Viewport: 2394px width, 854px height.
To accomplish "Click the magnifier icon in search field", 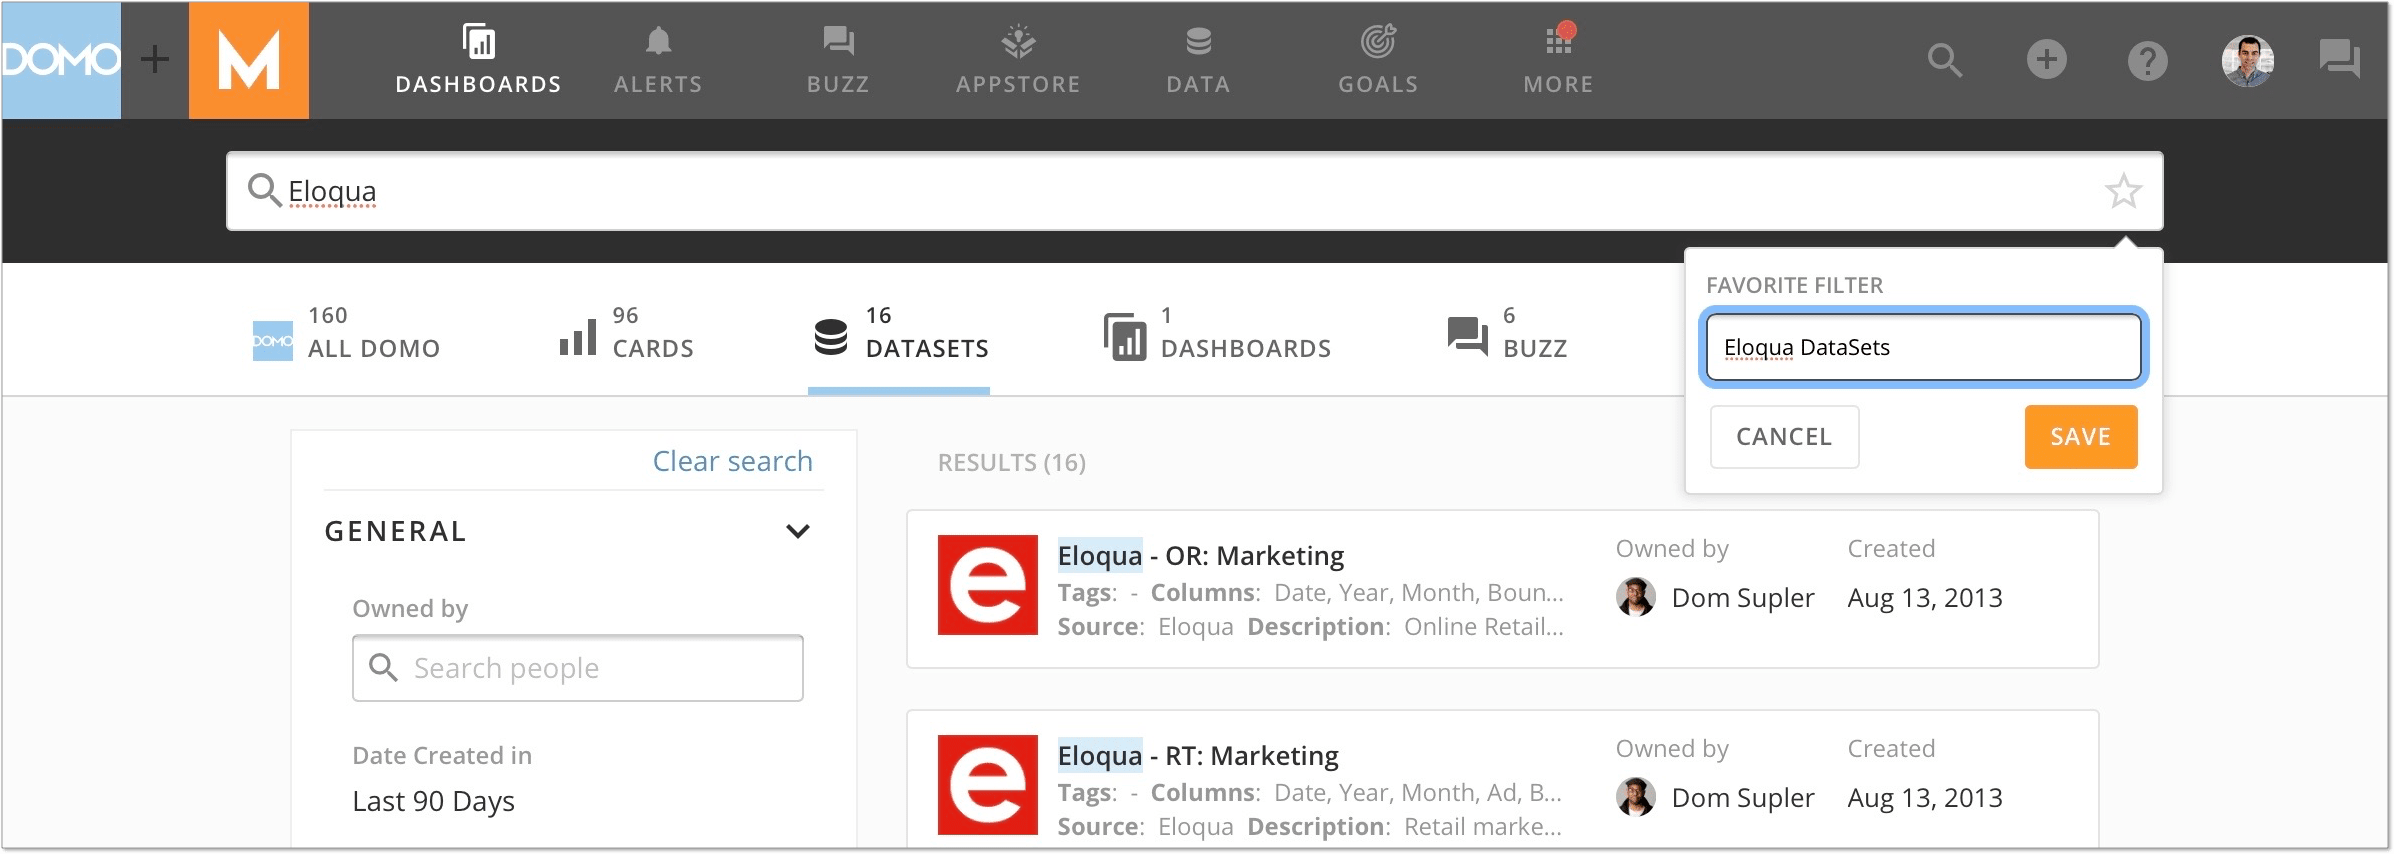I will [264, 190].
